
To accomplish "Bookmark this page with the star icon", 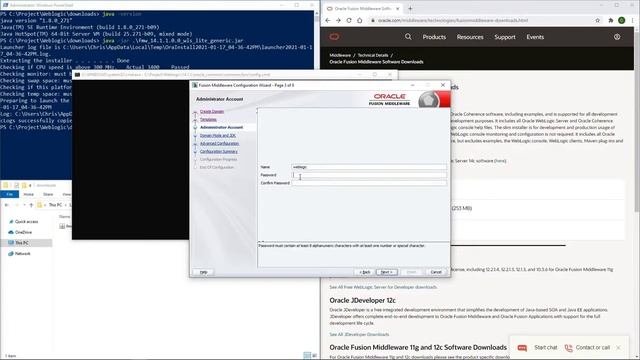I will (x=598, y=20).
